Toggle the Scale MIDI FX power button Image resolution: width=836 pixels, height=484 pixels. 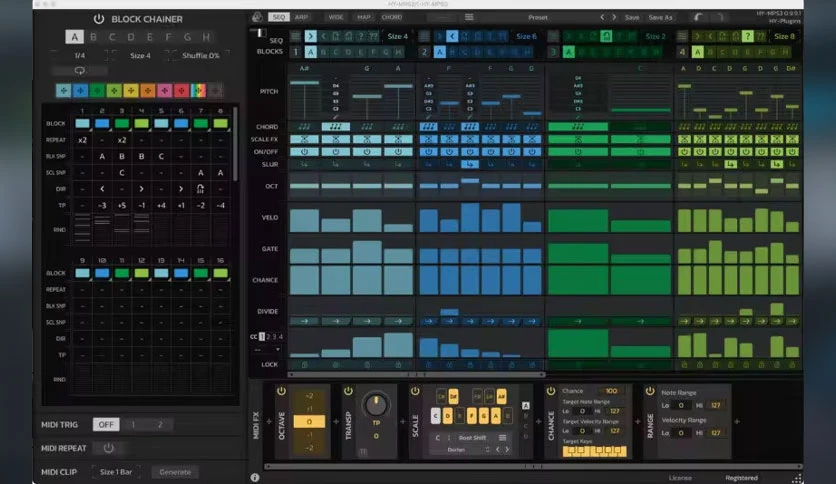(415, 391)
